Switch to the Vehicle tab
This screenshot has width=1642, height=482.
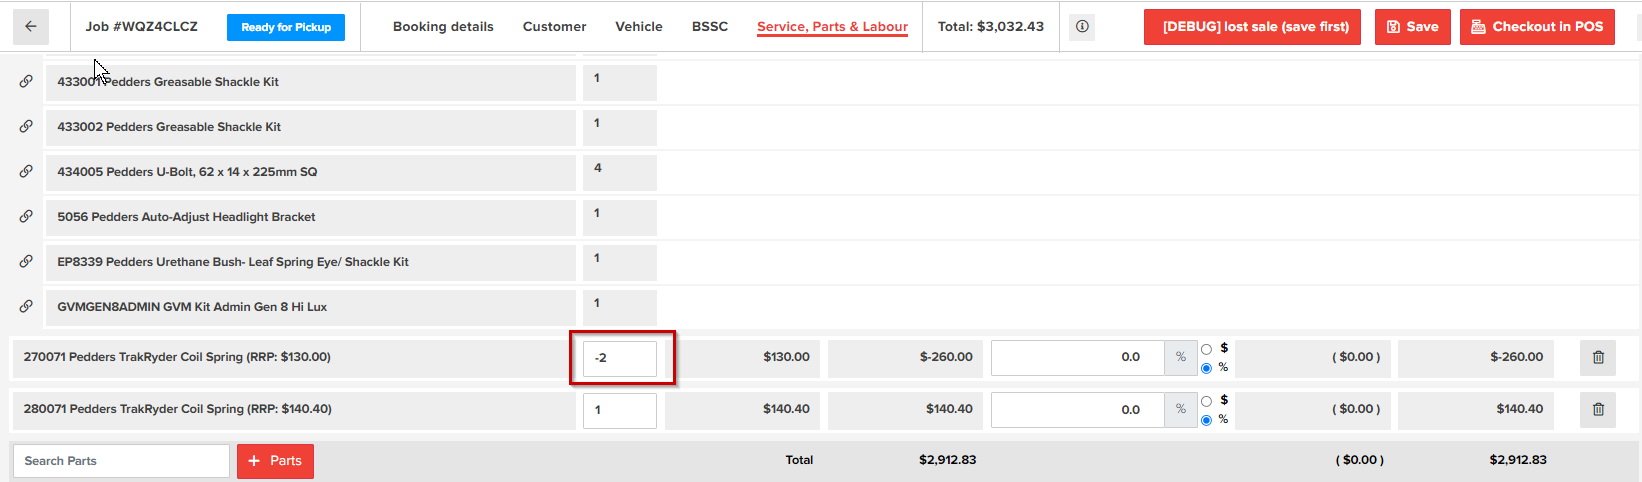(x=638, y=27)
